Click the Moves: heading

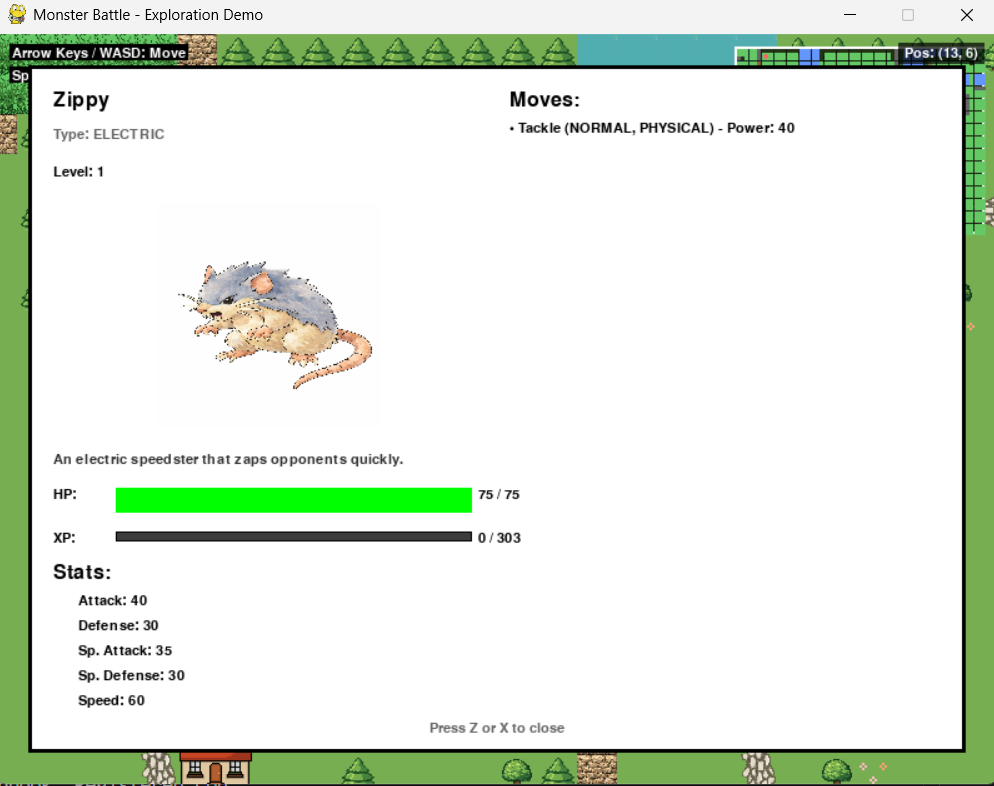click(545, 100)
